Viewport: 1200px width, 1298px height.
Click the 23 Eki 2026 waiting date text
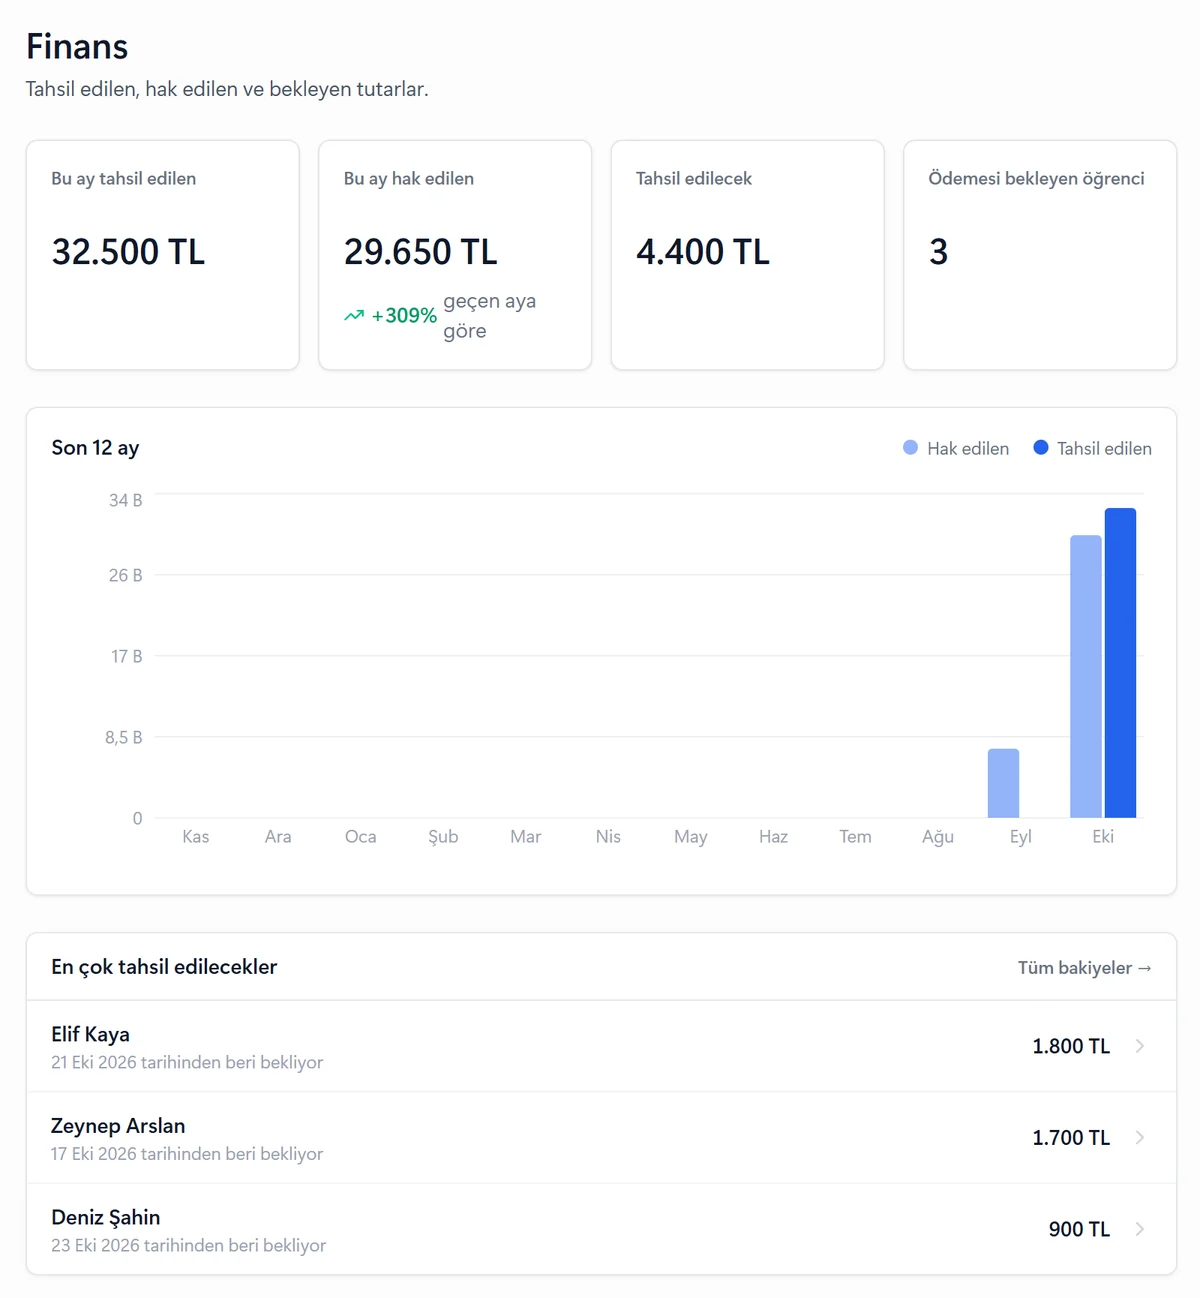pyautogui.click(x=189, y=1245)
